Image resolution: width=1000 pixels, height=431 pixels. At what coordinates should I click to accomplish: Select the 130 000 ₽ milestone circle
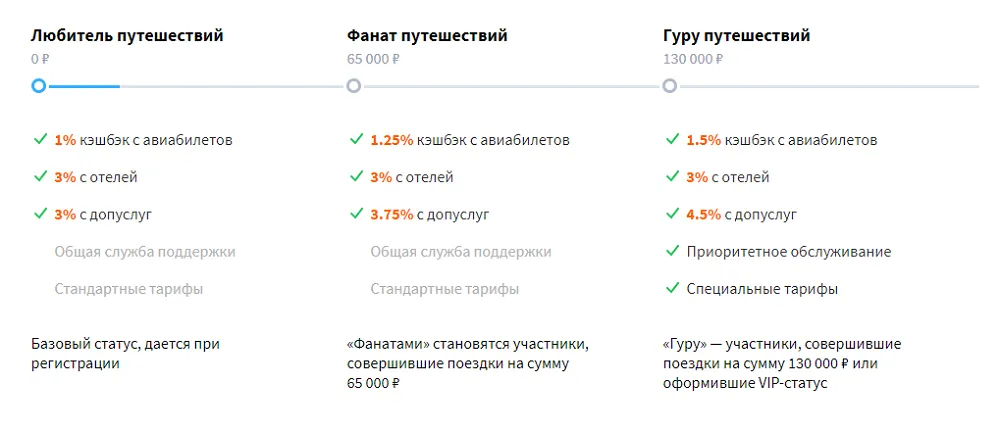(x=670, y=86)
